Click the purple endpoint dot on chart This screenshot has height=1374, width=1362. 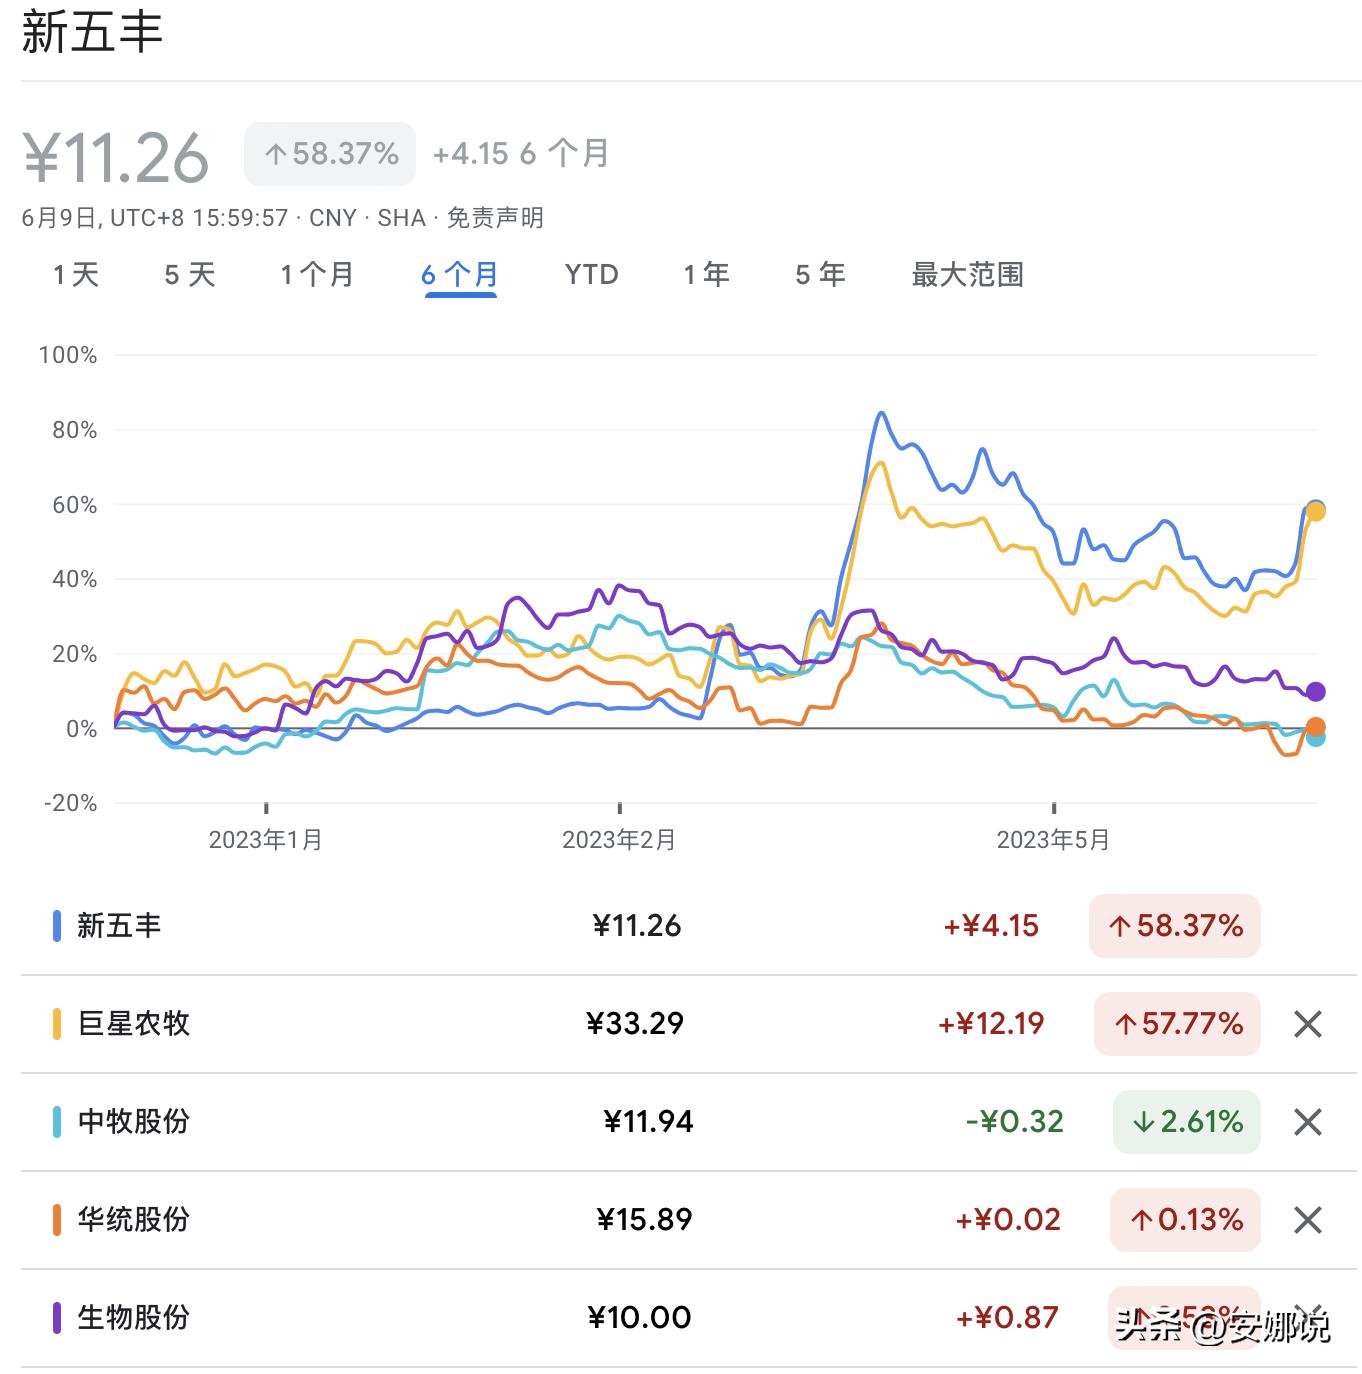tap(1315, 691)
